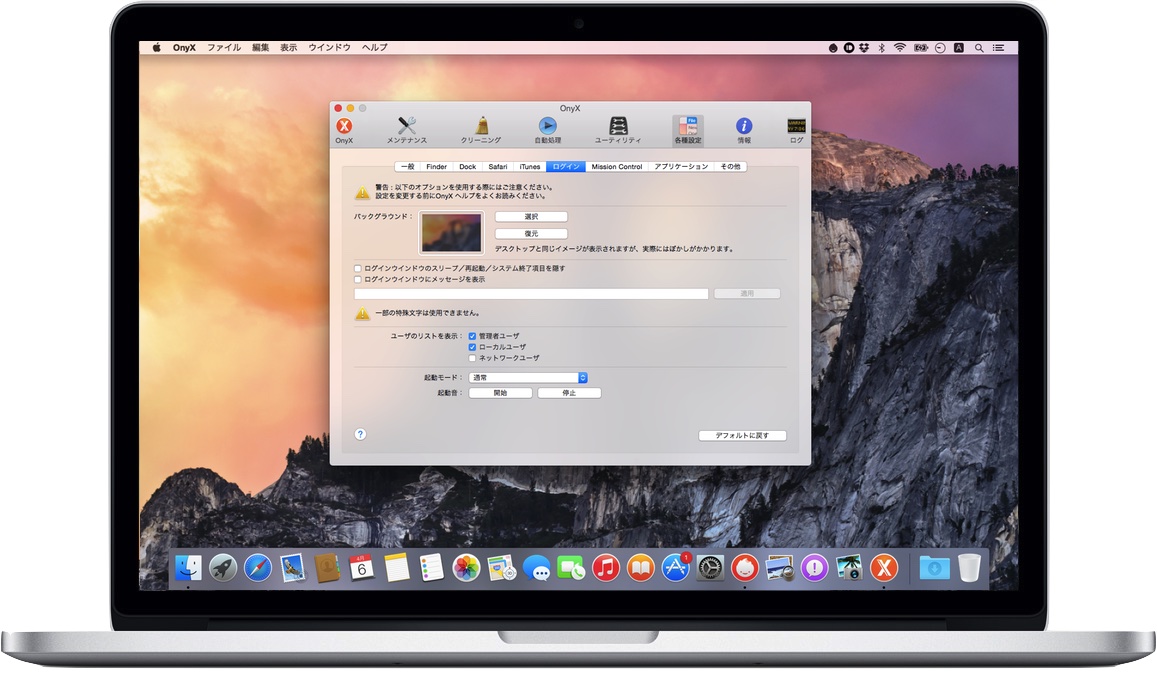Enable ログインウインドウにメッセージを表示 checkbox

click(x=358, y=280)
